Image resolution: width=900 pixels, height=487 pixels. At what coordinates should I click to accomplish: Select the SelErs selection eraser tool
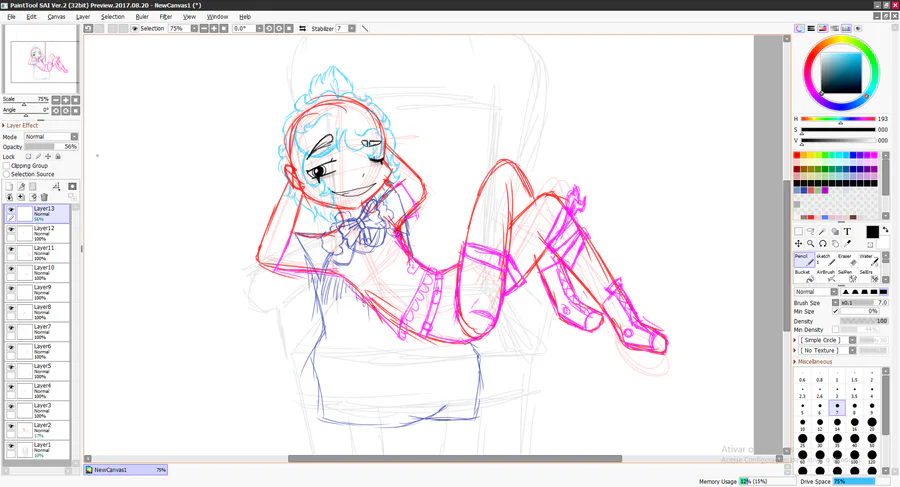(868, 276)
